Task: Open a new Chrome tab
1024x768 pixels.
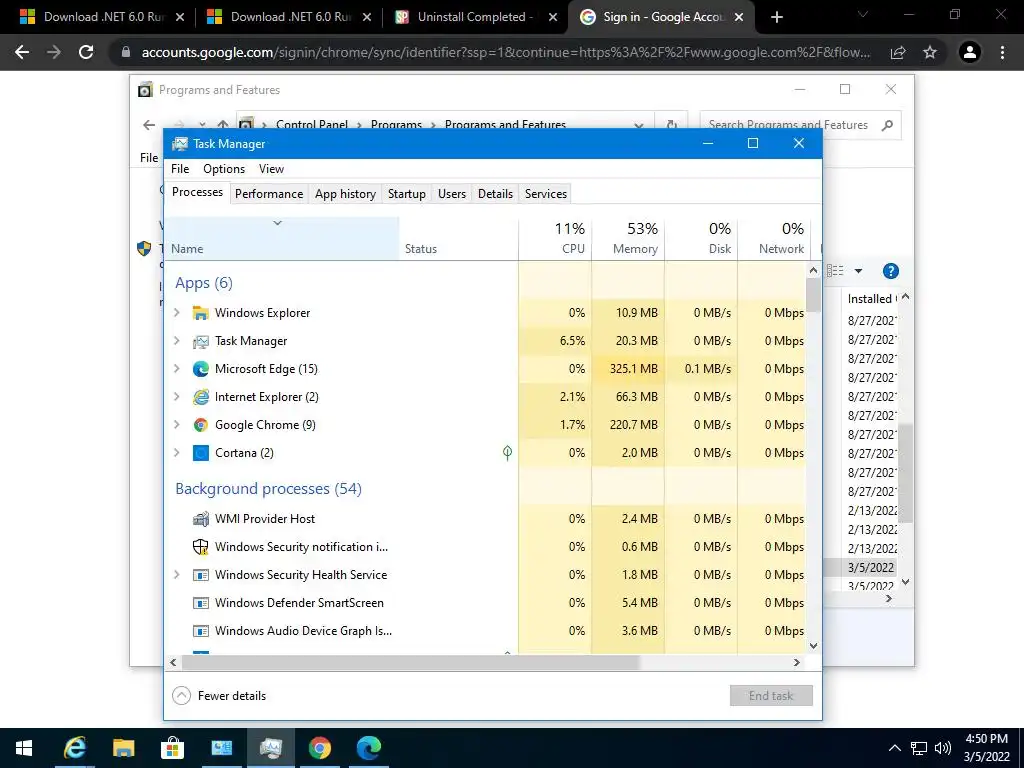Action: 776,17
